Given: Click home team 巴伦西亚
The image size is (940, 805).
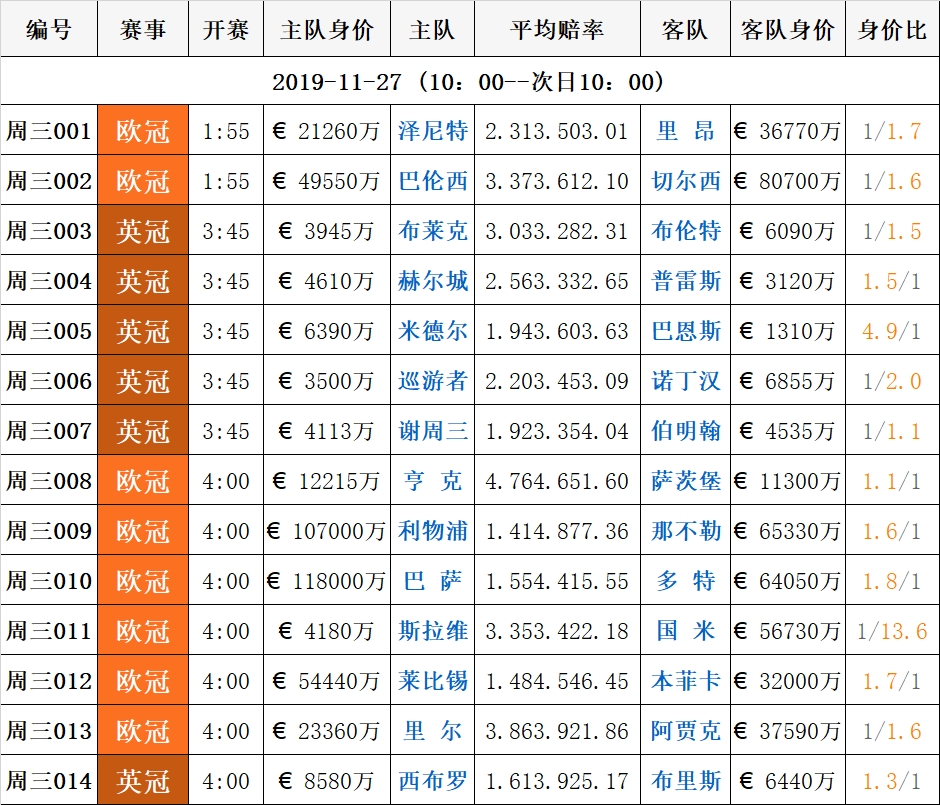Looking at the screenshot, I should [x=432, y=180].
